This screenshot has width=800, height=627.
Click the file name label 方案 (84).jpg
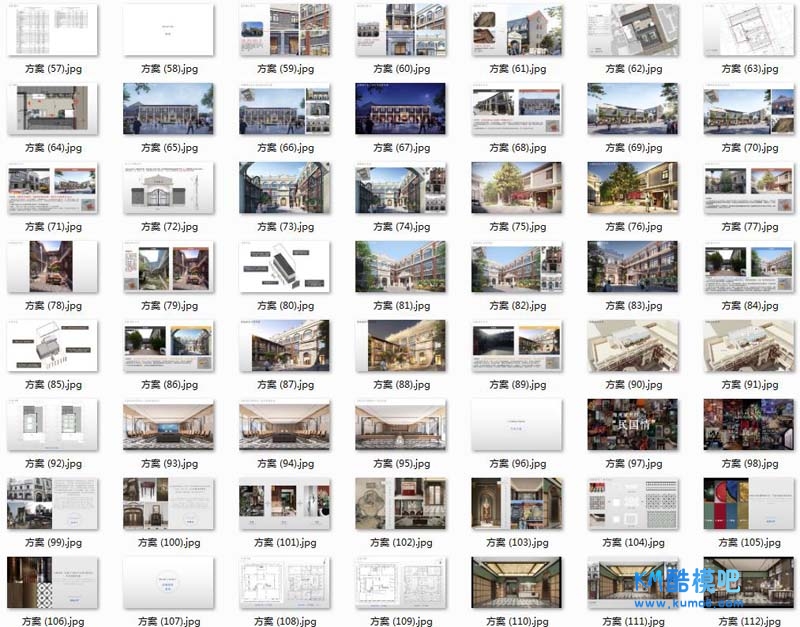[748, 306]
